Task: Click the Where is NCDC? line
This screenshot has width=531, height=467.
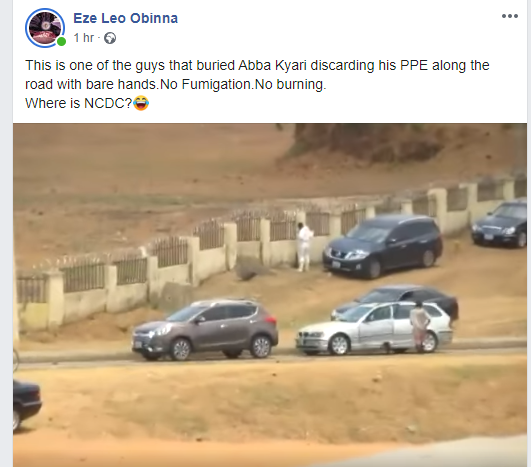Action: (78, 103)
